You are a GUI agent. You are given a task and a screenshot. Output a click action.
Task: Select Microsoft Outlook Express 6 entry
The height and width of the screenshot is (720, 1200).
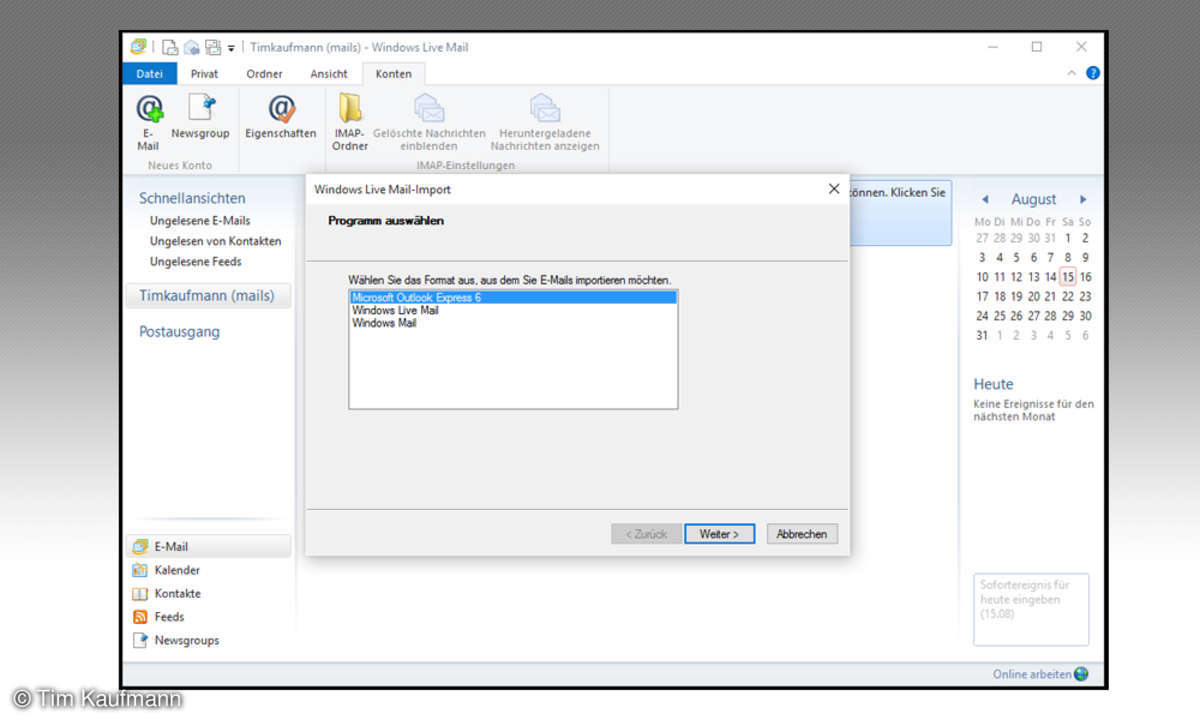point(513,297)
